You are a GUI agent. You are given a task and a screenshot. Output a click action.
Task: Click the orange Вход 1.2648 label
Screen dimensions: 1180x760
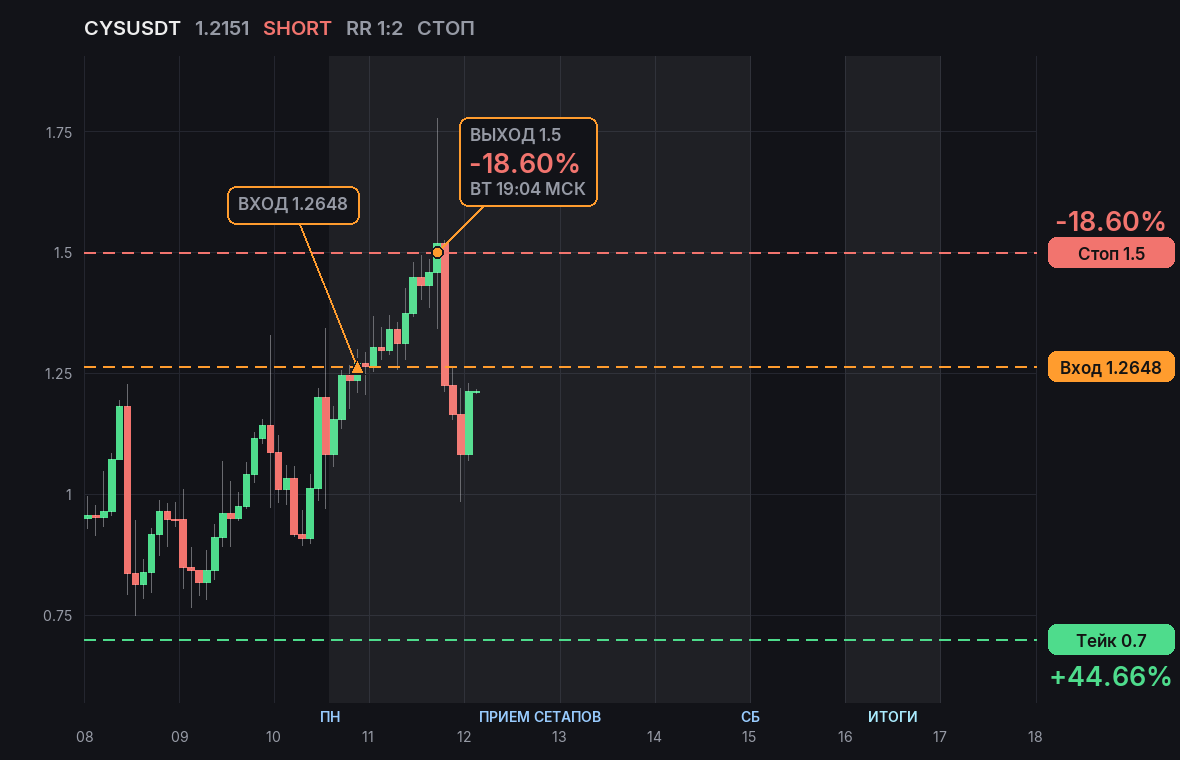[x=1111, y=367]
